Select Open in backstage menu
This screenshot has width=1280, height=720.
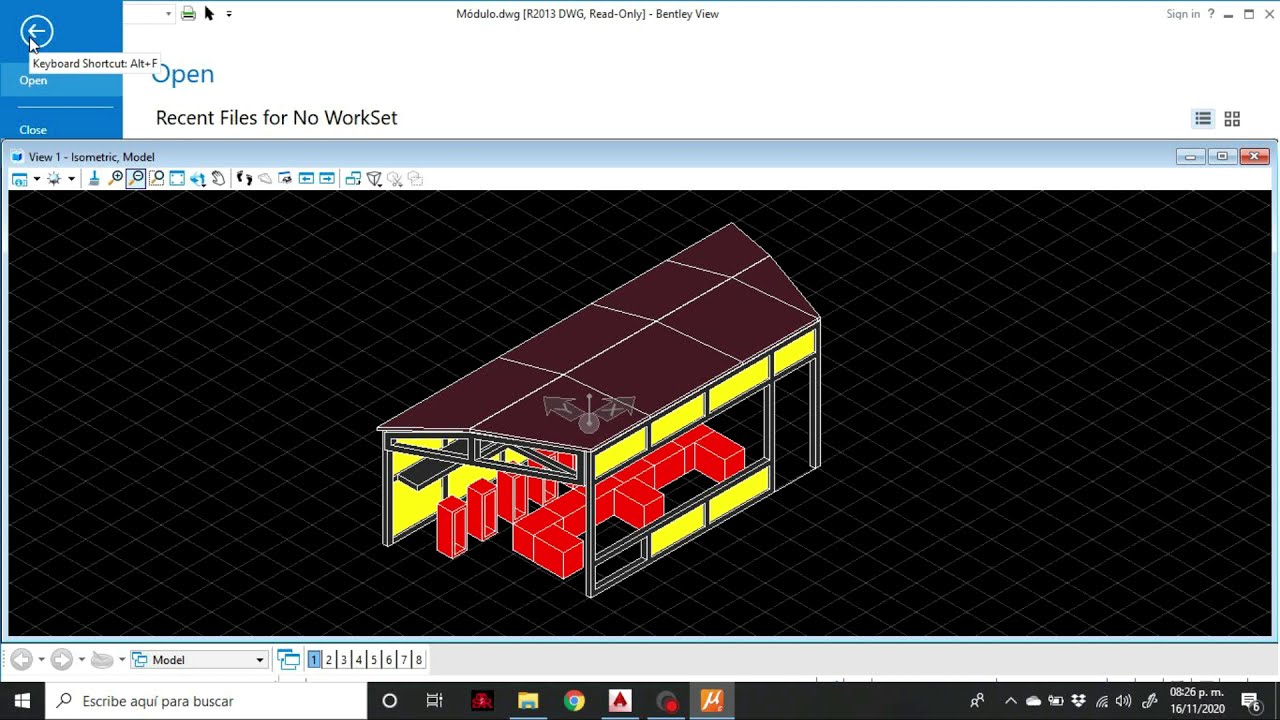coord(61,80)
